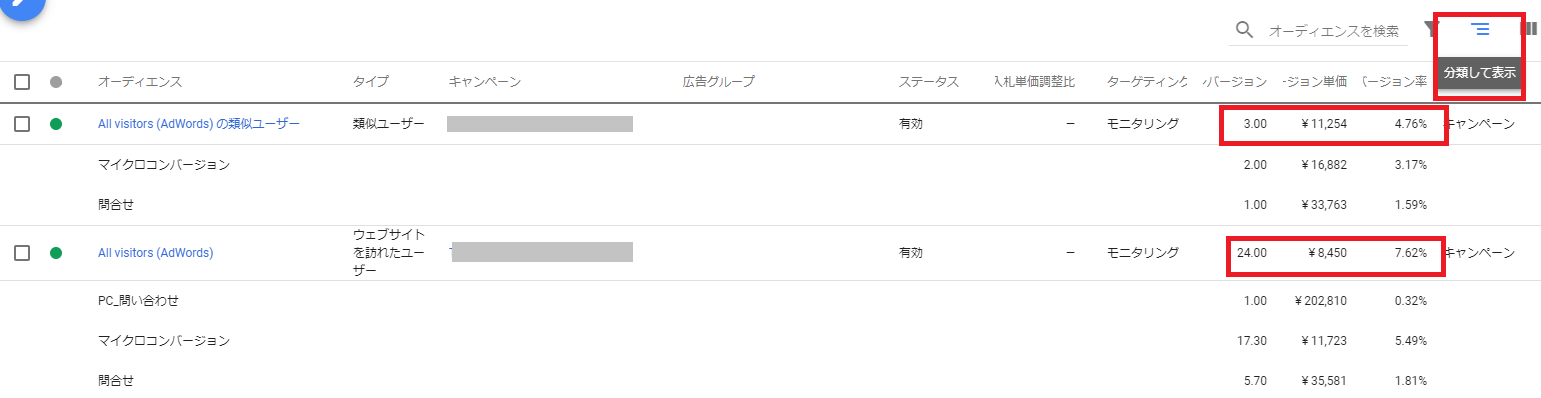This screenshot has width=1541, height=398.
Task: Open All visitors (AdWords) の類似ユーザー link
Action: point(199,124)
